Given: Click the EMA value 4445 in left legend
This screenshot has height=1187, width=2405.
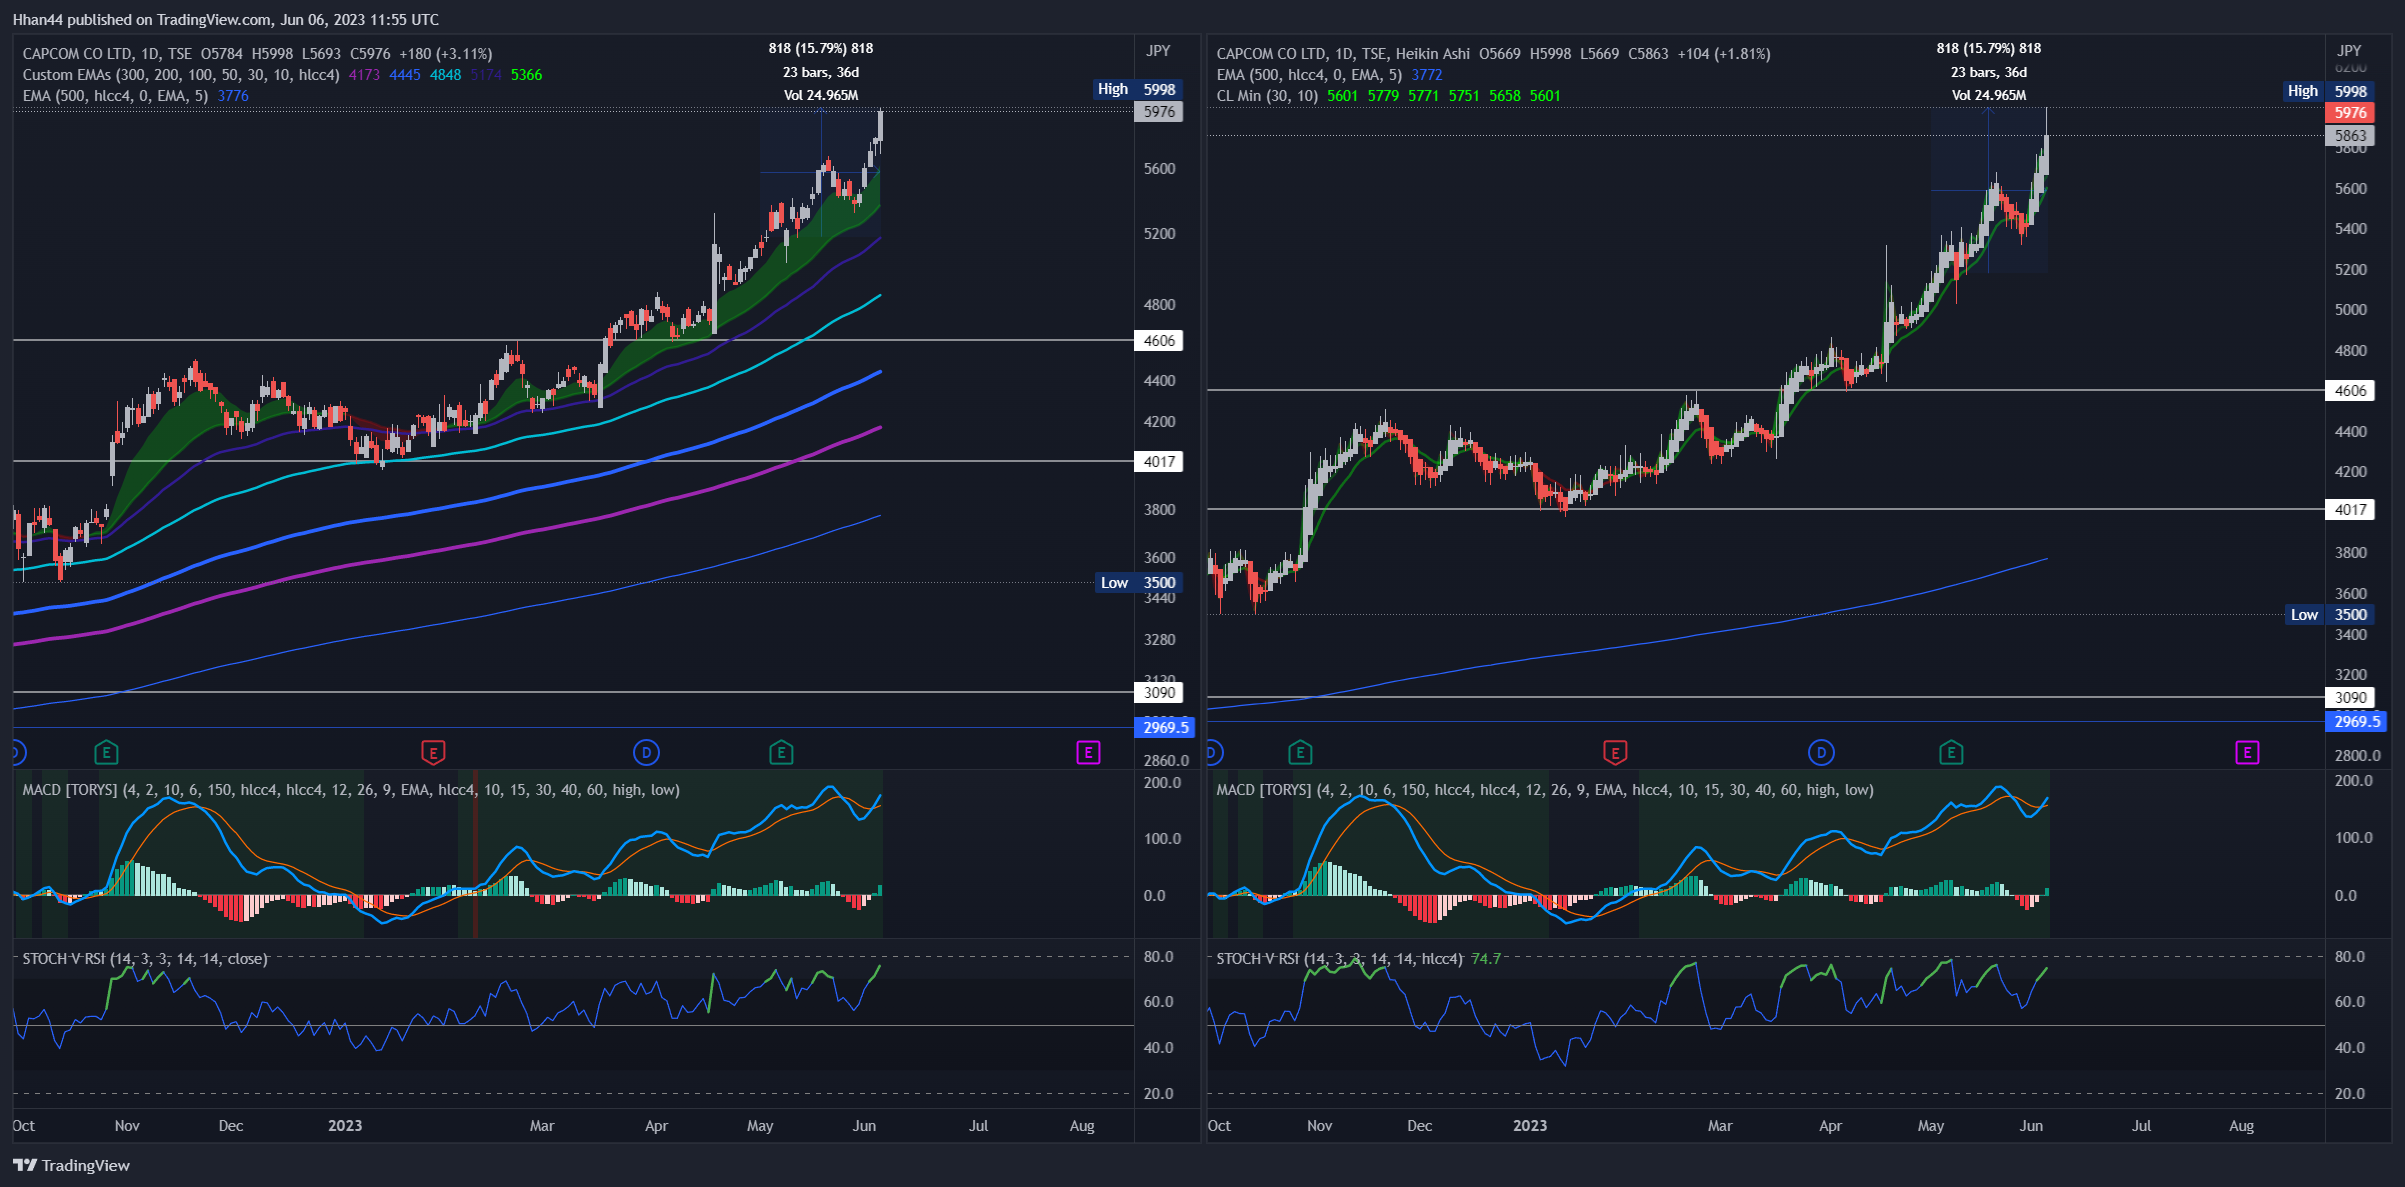Looking at the screenshot, I should tap(405, 75).
